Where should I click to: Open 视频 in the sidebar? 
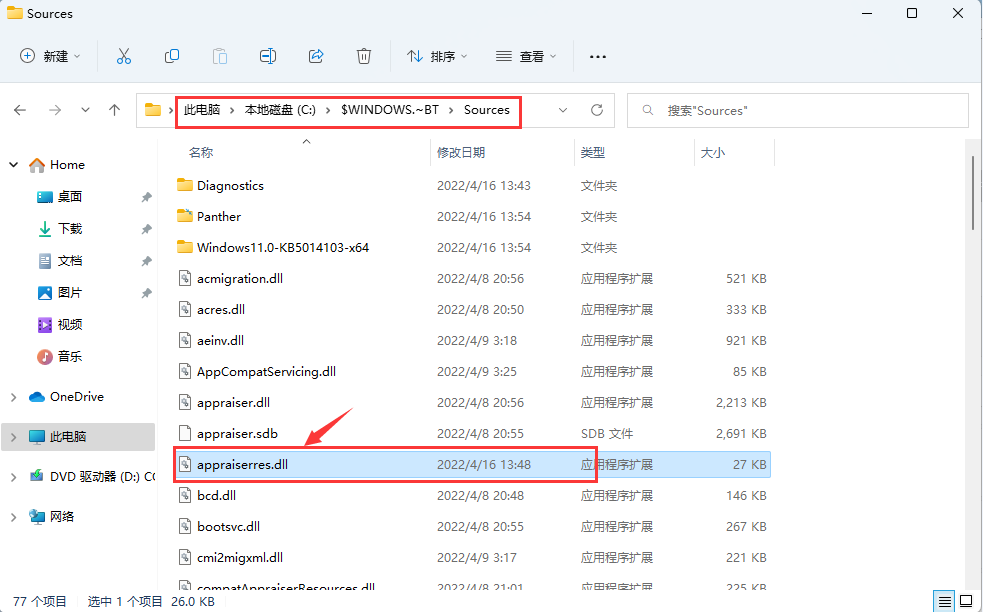(59, 325)
